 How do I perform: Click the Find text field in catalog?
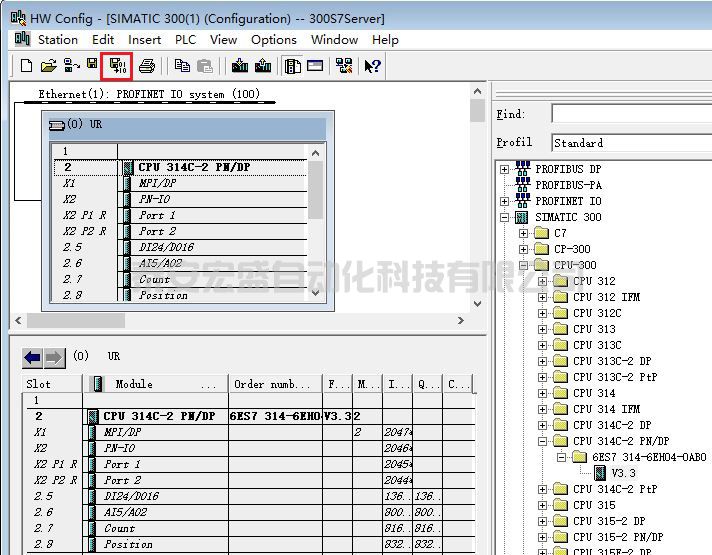tap(630, 115)
